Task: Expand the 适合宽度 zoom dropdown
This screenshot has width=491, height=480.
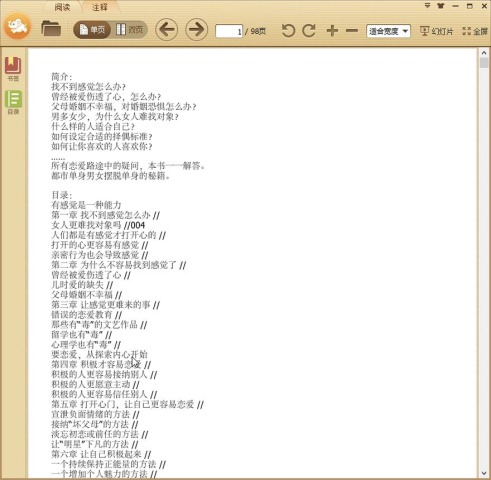Action: pos(388,31)
